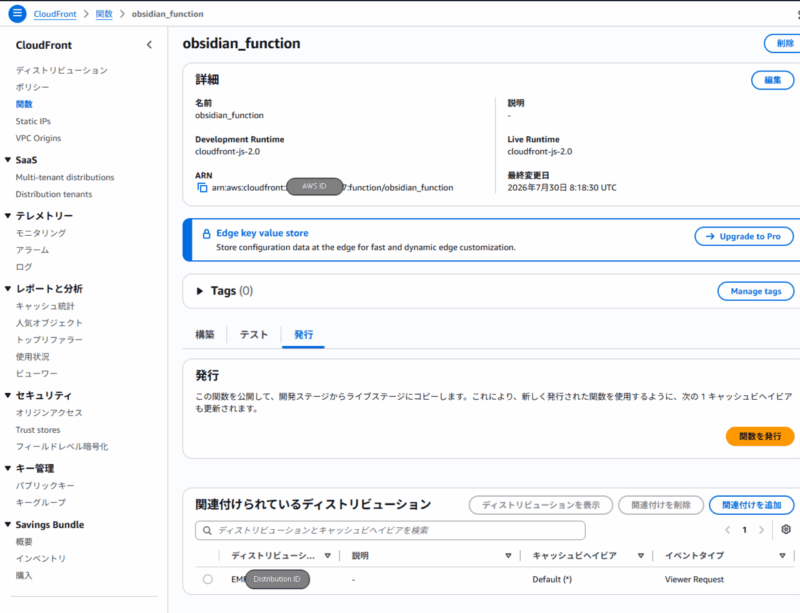Viewport: 800px width, 613px height.
Task: Open the 関数 breadcrumb link
Action: click(104, 14)
